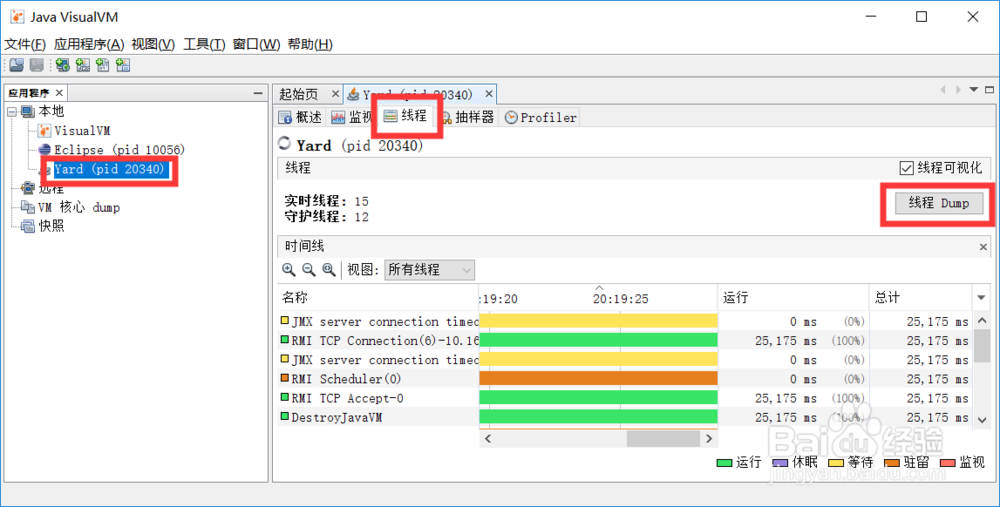1000x507 pixels.
Task: Select VM 核心 dump tree item
Action: click(x=70, y=207)
